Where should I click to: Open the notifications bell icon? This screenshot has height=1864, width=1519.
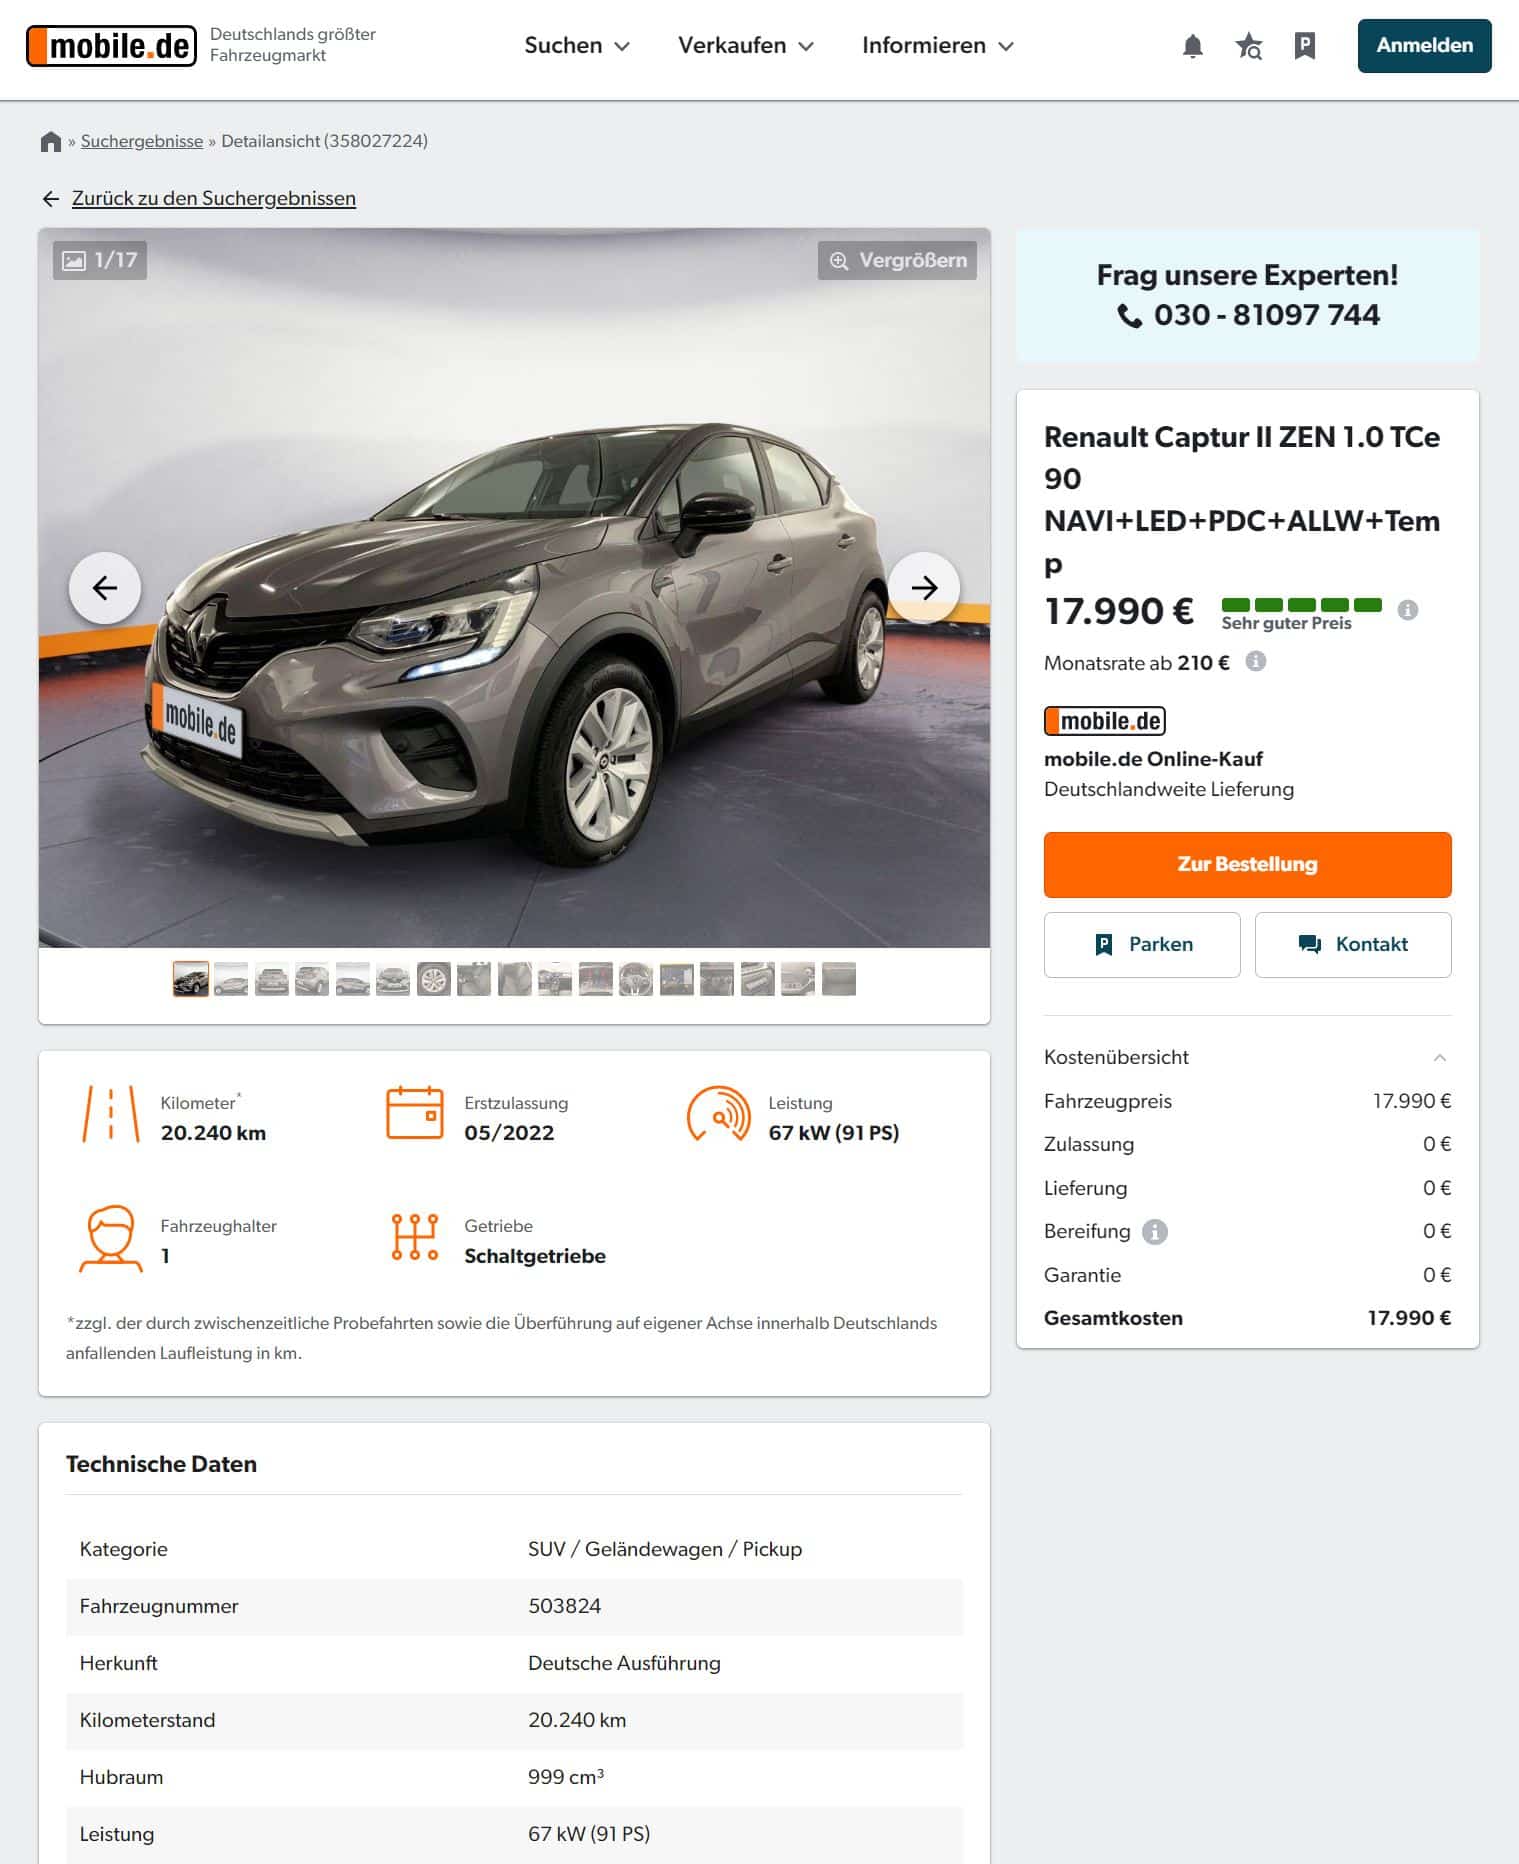(1192, 46)
